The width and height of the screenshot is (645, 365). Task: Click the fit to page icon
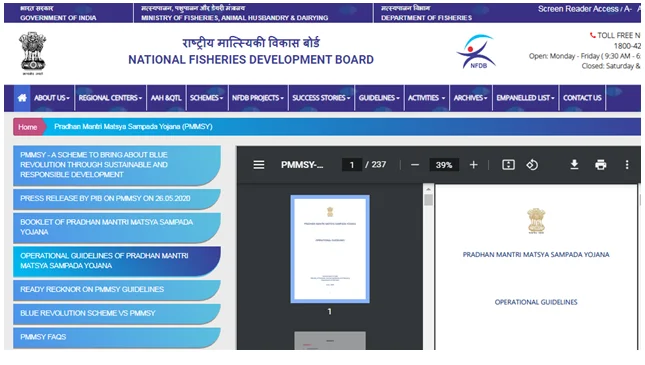[x=508, y=165]
